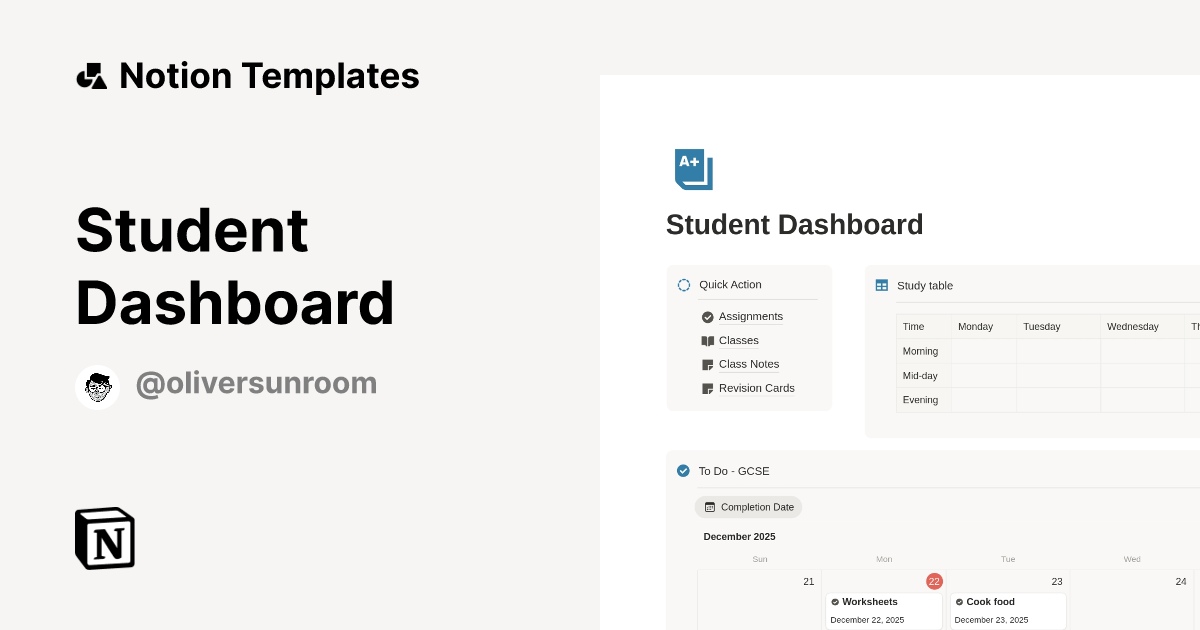This screenshot has width=1200, height=630.
Task: Select the Monday column header in Study table
Action: [x=973, y=326]
